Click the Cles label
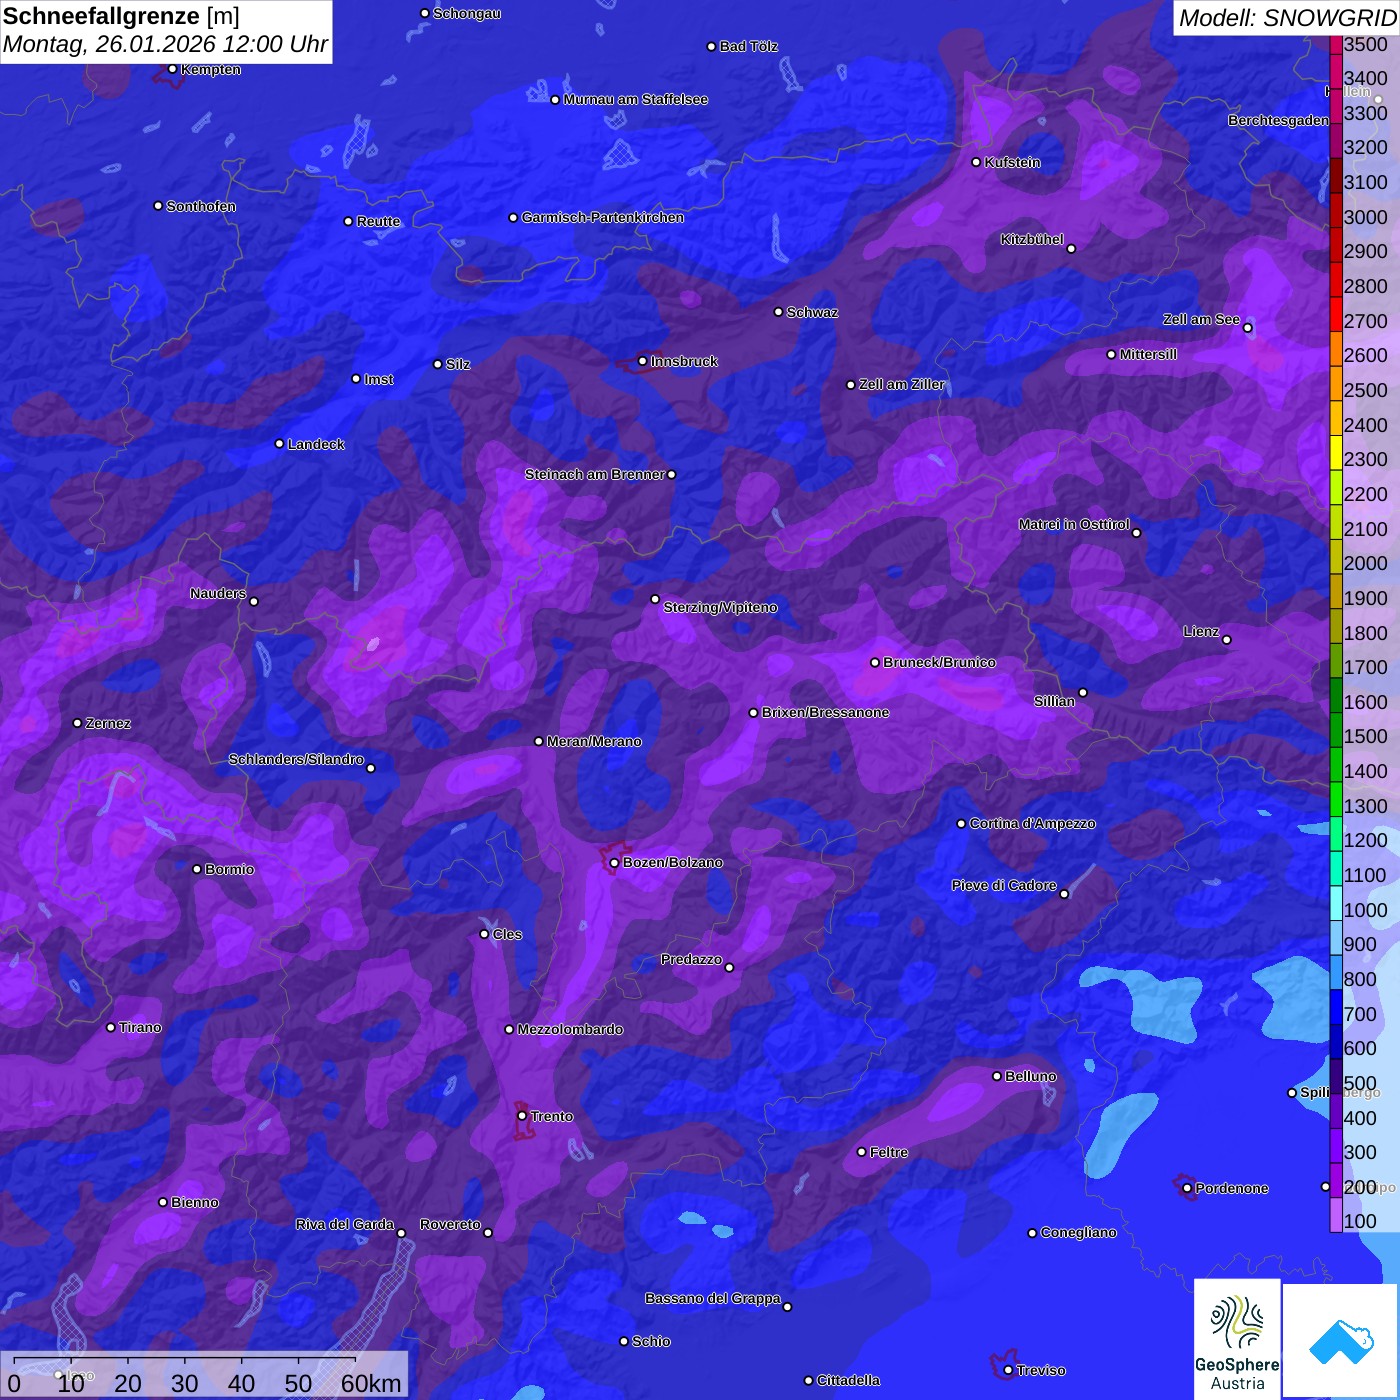The height and width of the screenshot is (1400, 1400). [507, 934]
